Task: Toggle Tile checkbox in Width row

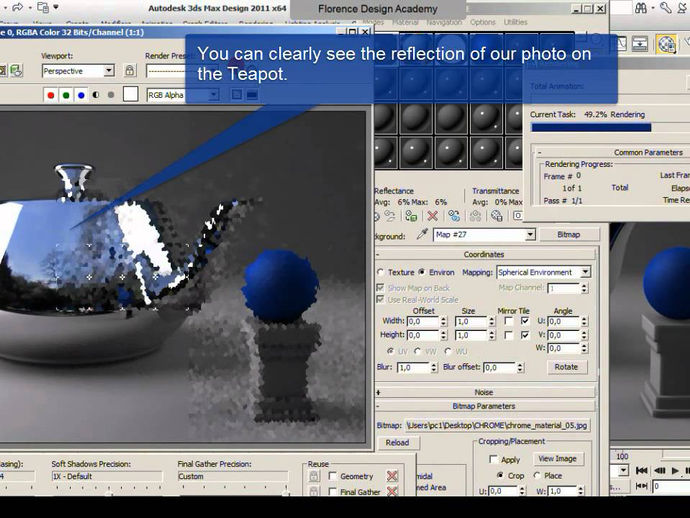Action: click(525, 321)
